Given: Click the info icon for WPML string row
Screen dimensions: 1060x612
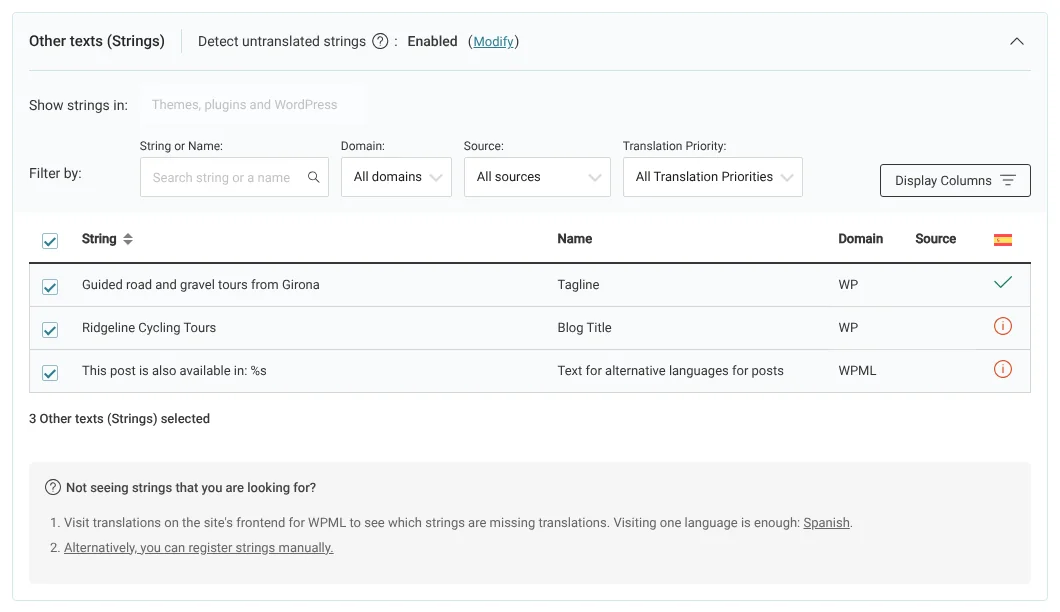Looking at the screenshot, I should pos(1003,369).
